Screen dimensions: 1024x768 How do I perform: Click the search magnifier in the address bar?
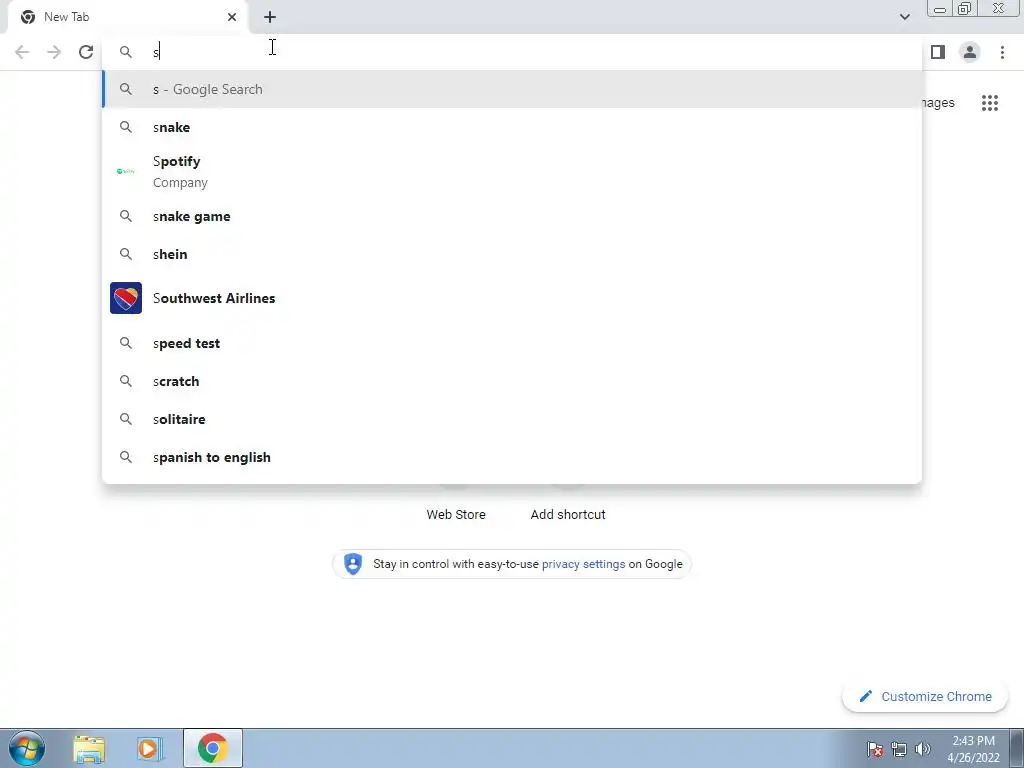(126, 52)
